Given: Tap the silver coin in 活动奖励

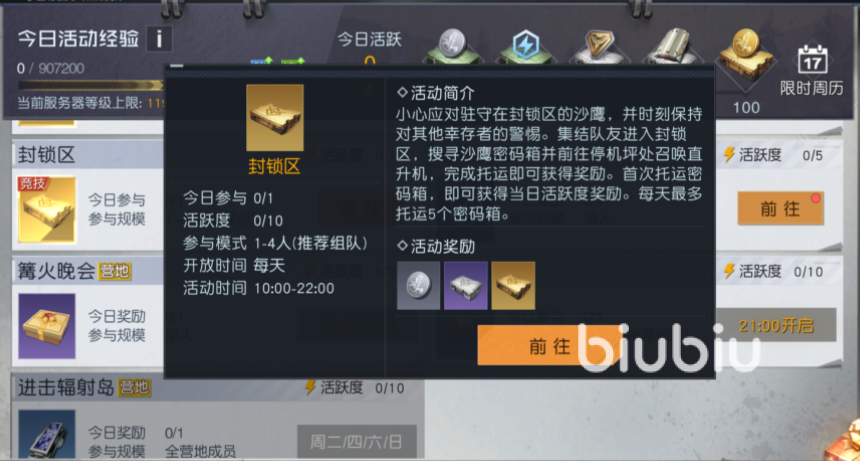Looking at the screenshot, I should pos(418,286).
